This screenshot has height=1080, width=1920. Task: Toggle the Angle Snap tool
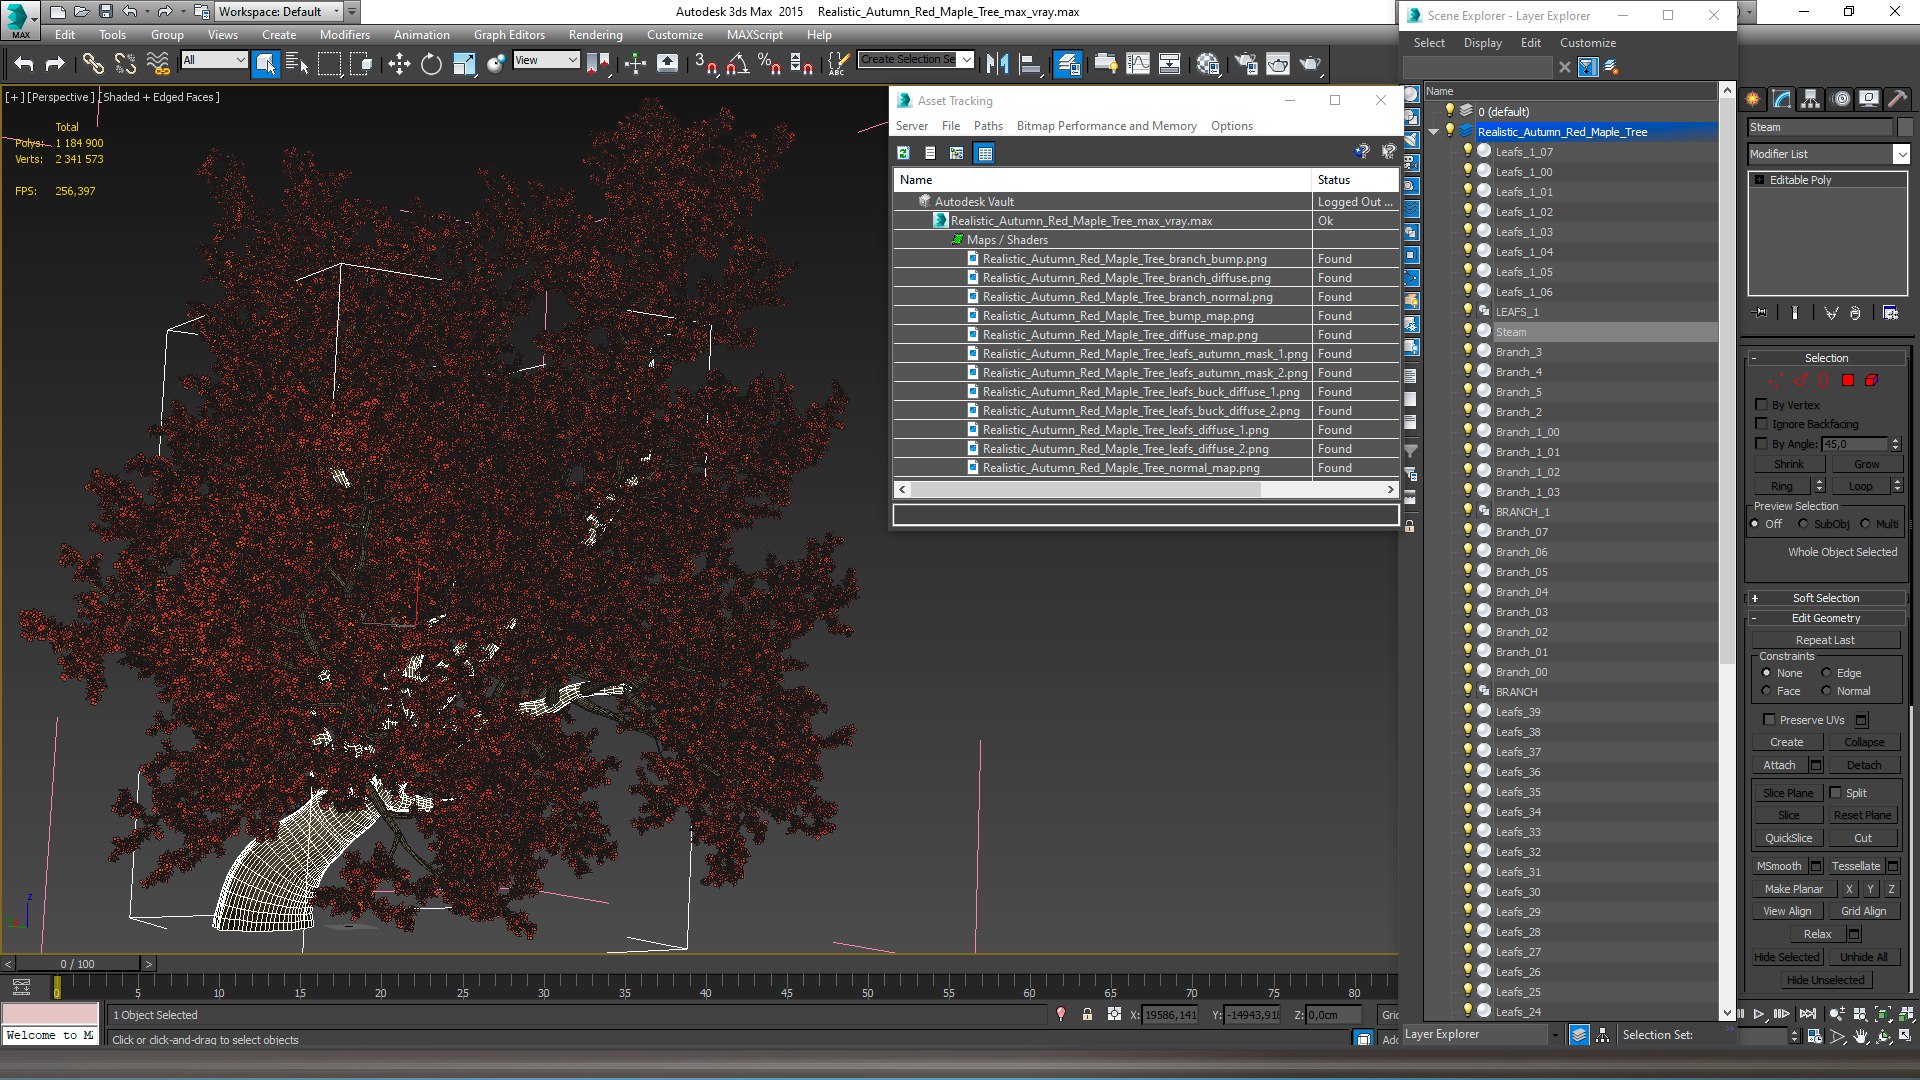pos(737,64)
